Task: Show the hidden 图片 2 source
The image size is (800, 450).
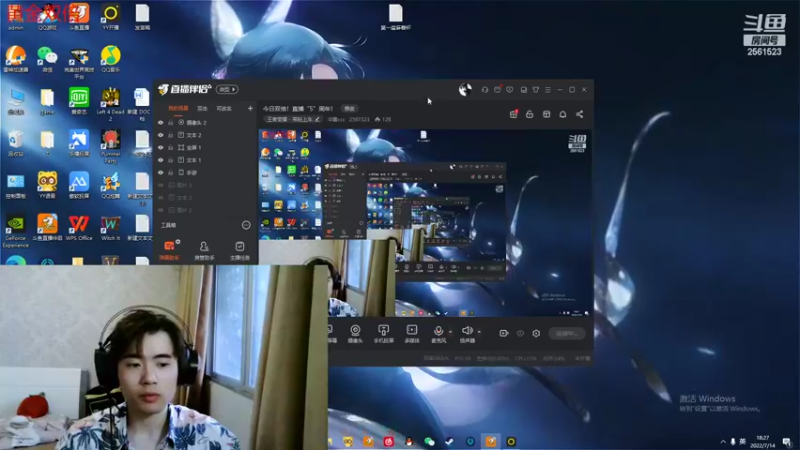Action: [161, 210]
